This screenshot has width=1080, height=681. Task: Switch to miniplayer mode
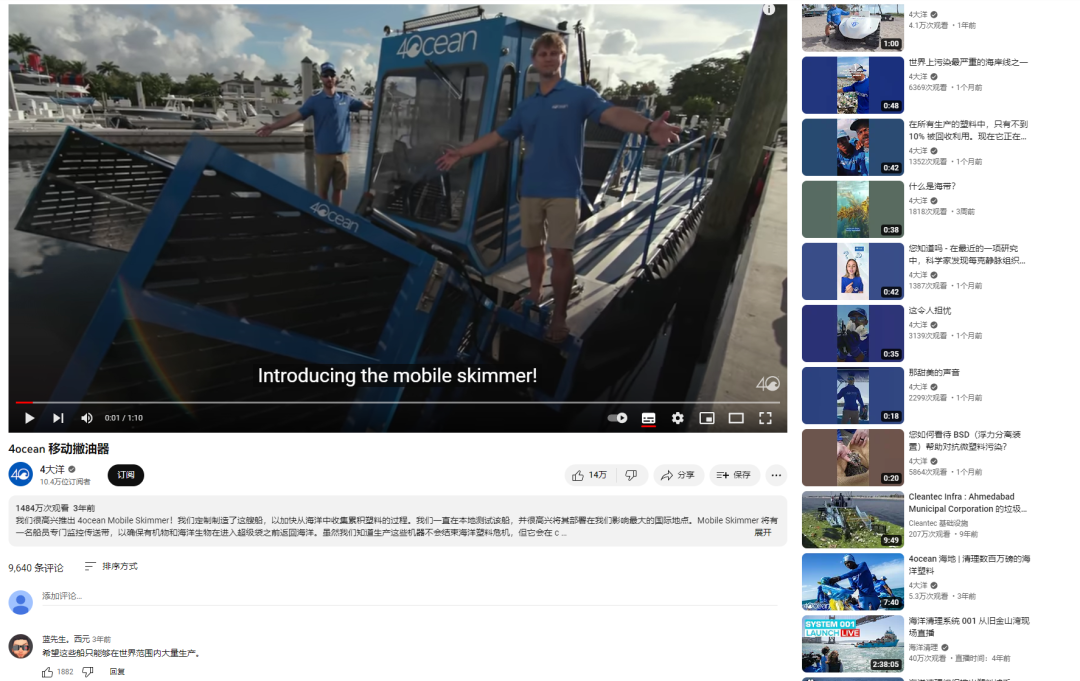tap(707, 418)
